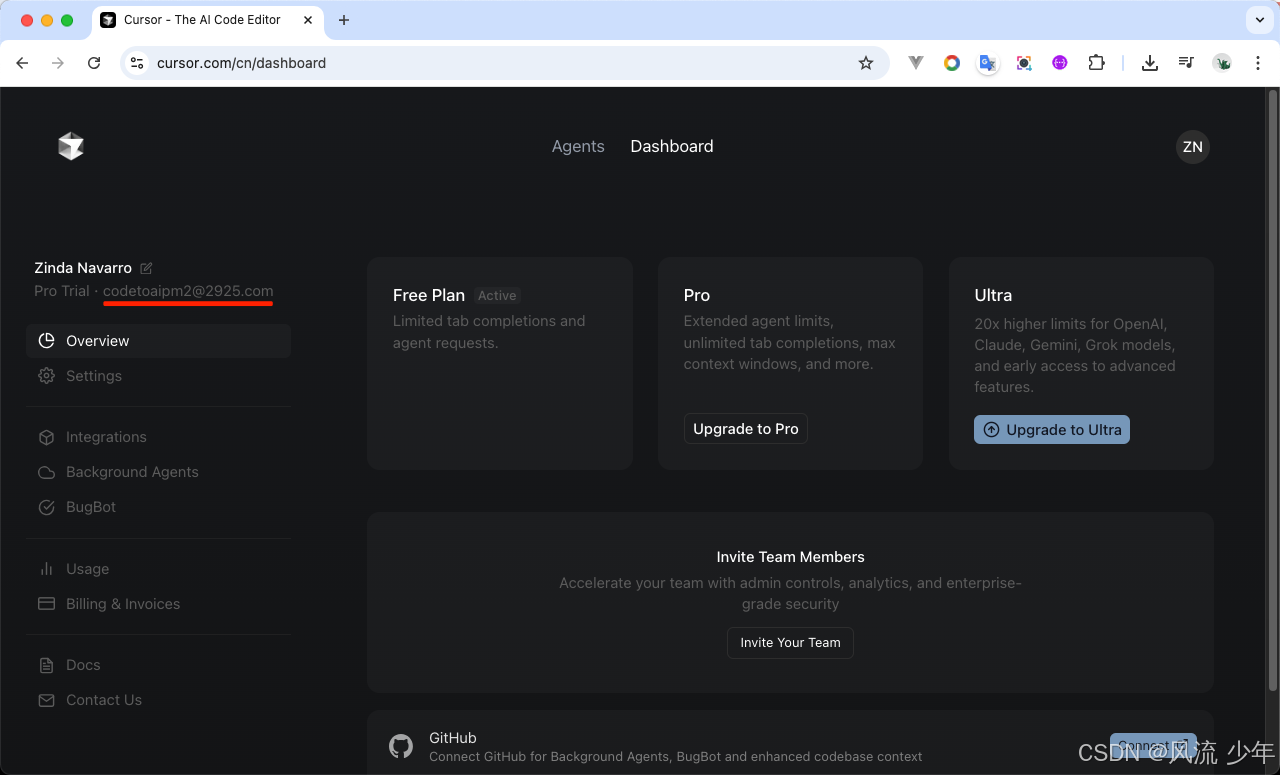Click the Active badge on Free Plan
This screenshot has height=775, width=1280.
tap(497, 296)
